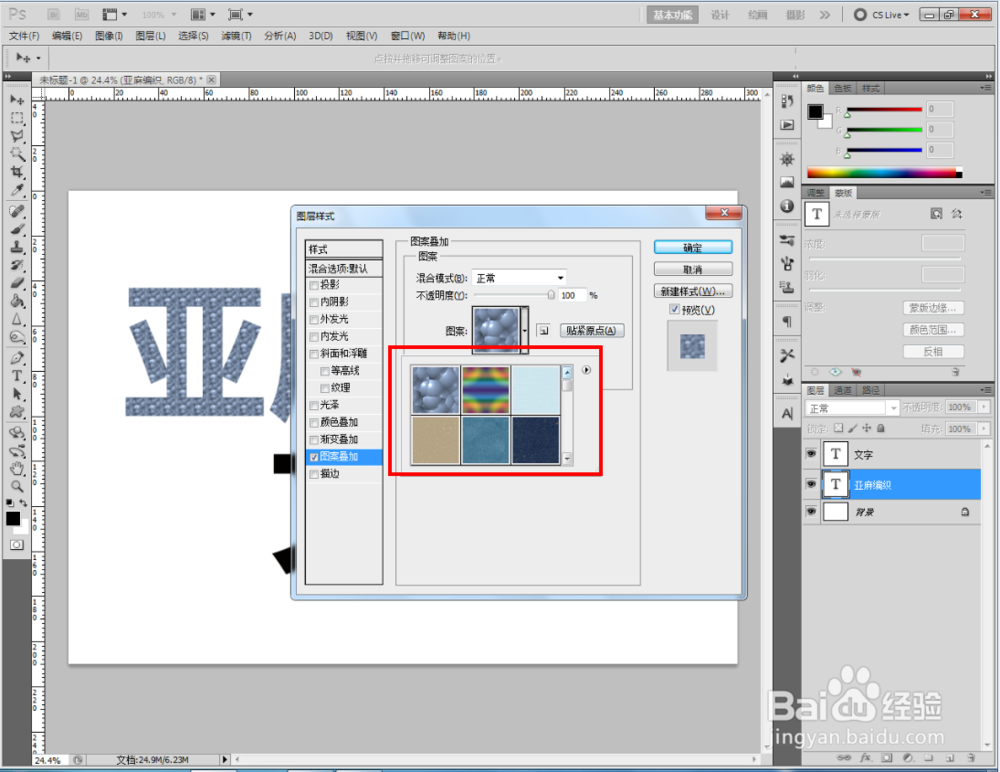Uncheck the 图案叠加 checkbox
Screen dimensions: 1000x772
click(314, 457)
